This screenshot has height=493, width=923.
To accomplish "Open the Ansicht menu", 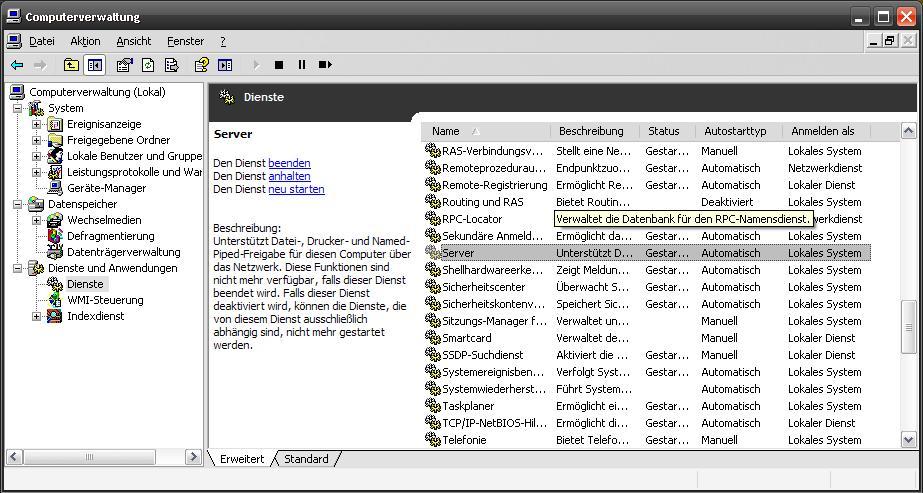I will (134, 41).
